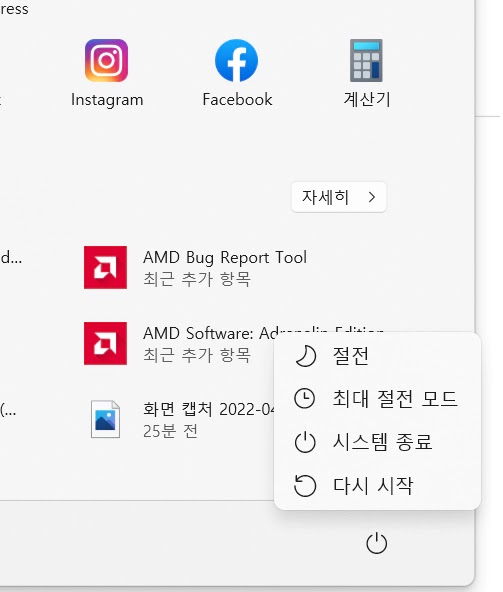Click the 자세히 button
This screenshot has height=592, width=503.
tap(338, 197)
